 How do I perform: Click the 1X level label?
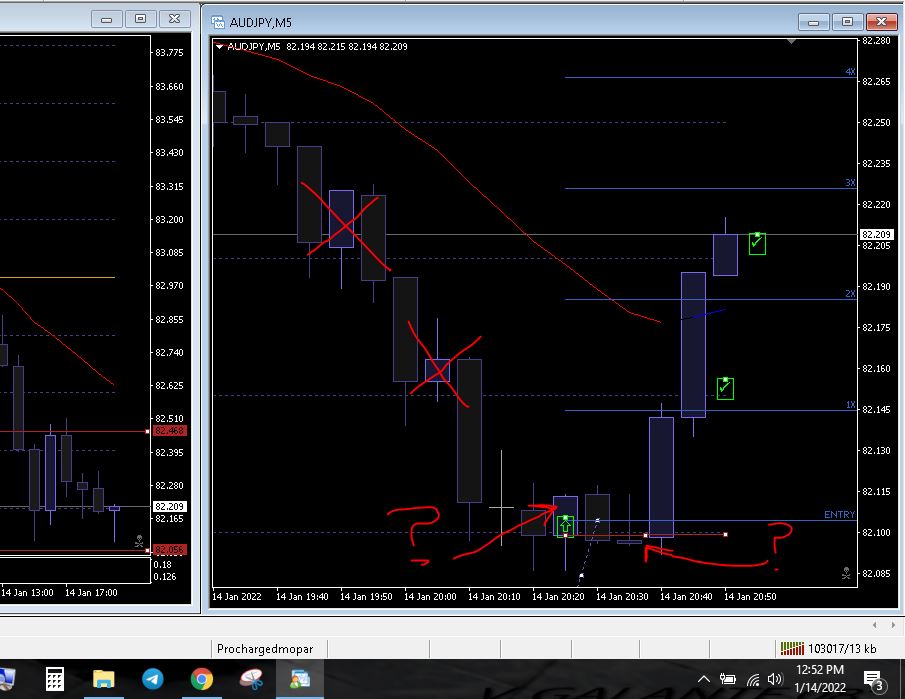[x=850, y=405]
